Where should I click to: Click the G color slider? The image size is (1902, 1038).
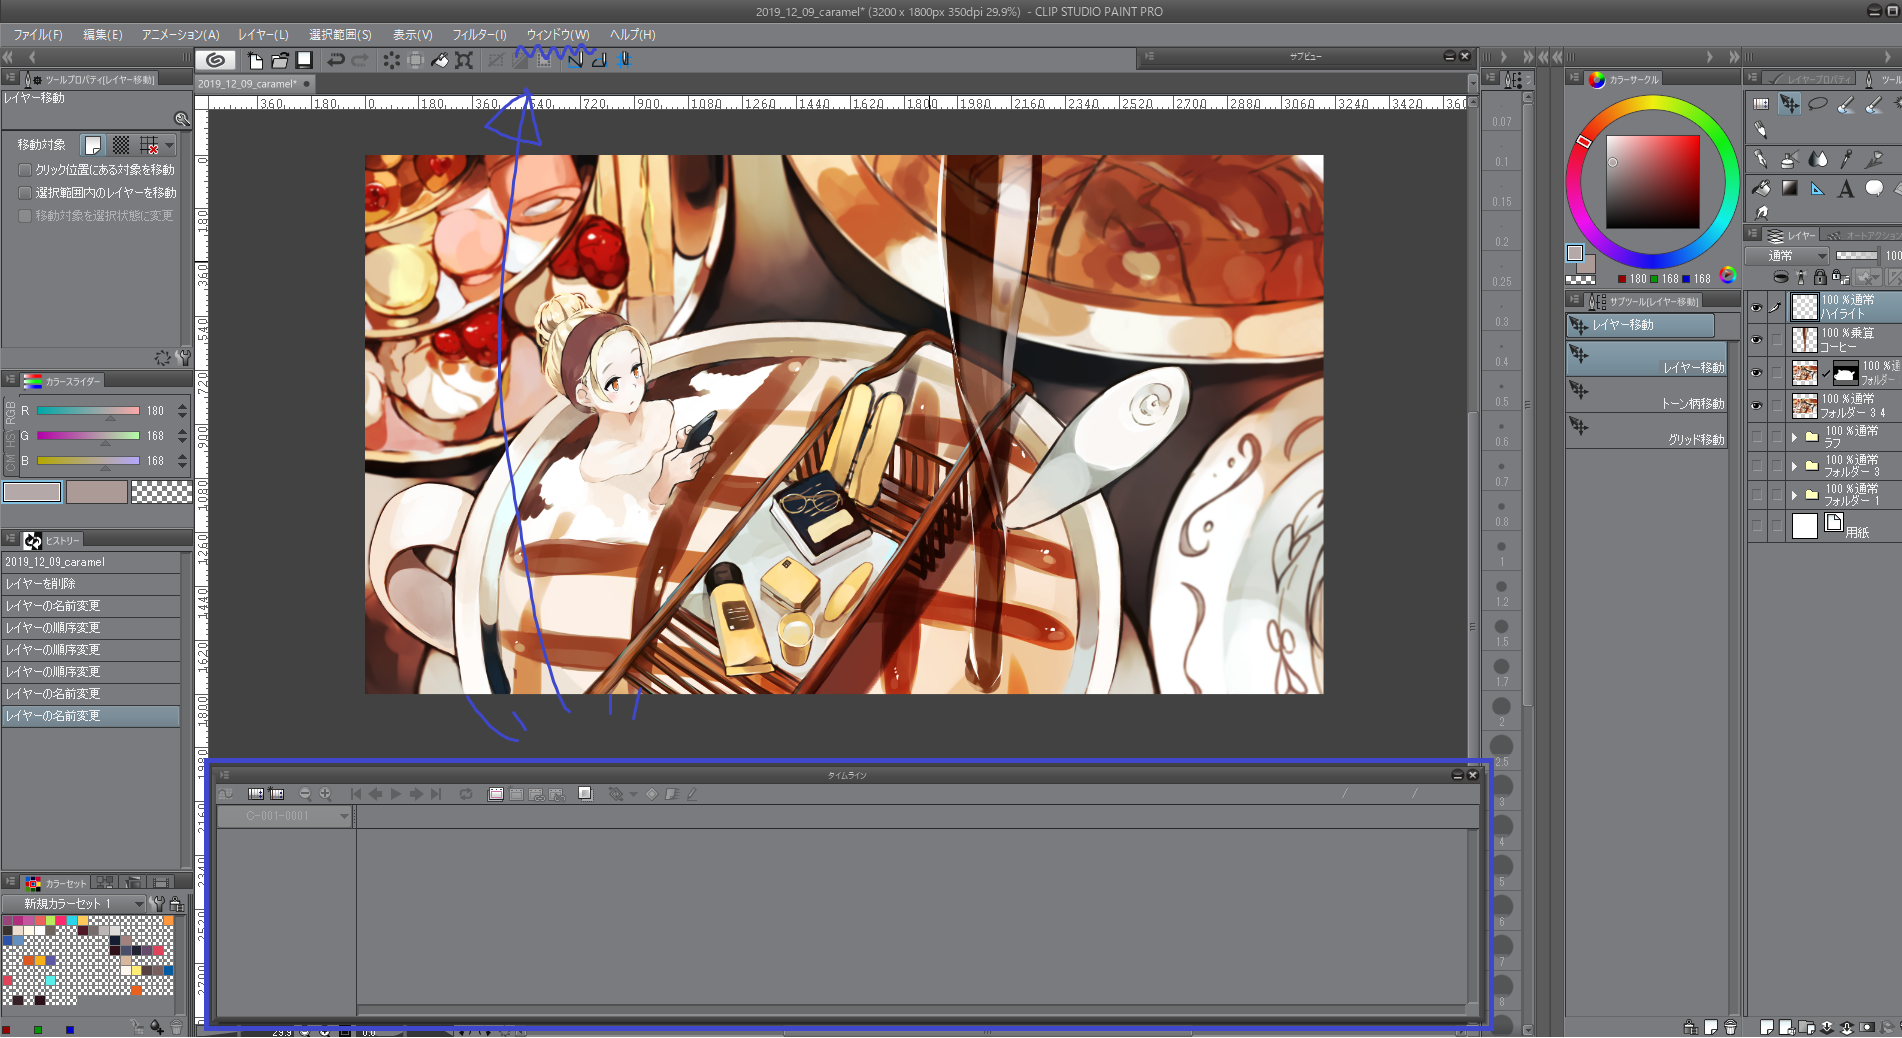point(88,436)
